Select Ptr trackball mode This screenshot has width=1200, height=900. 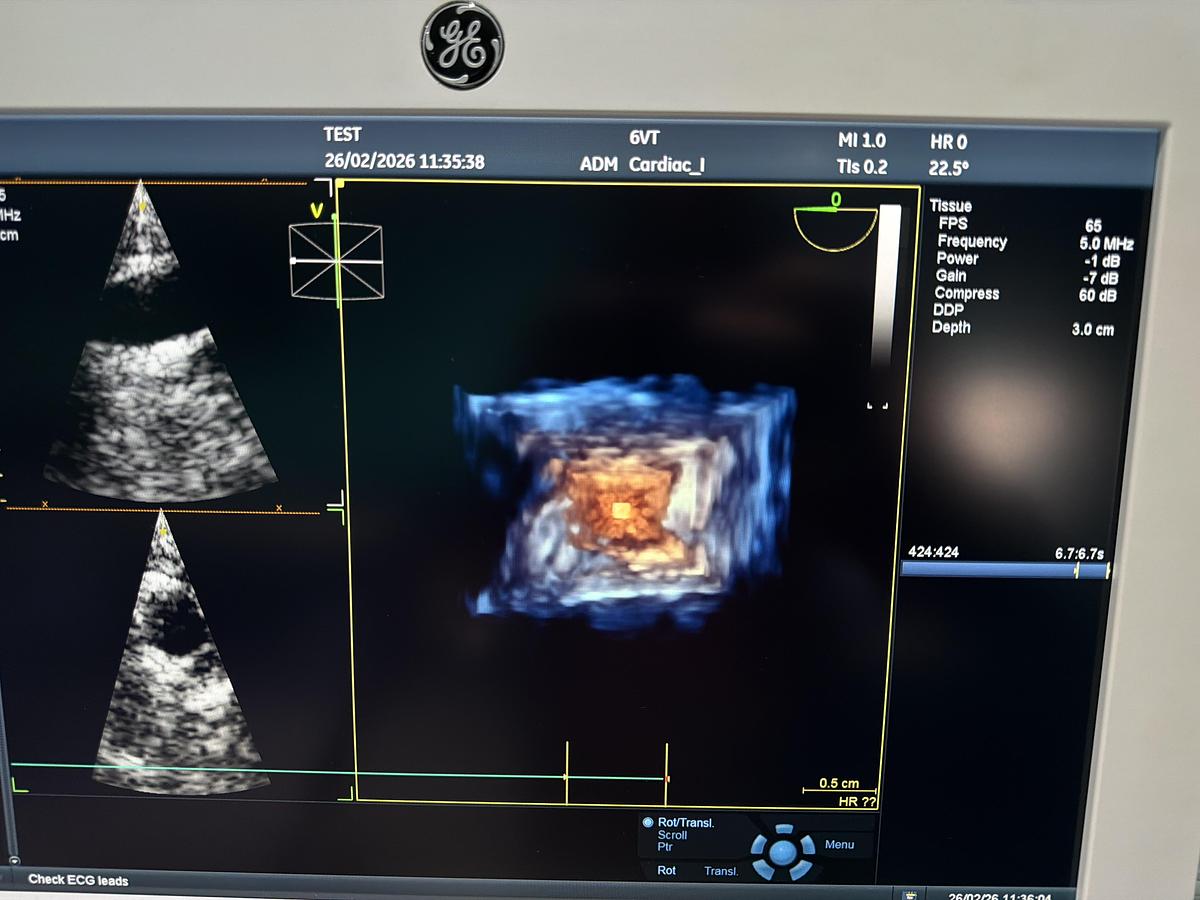coord(665,847)
